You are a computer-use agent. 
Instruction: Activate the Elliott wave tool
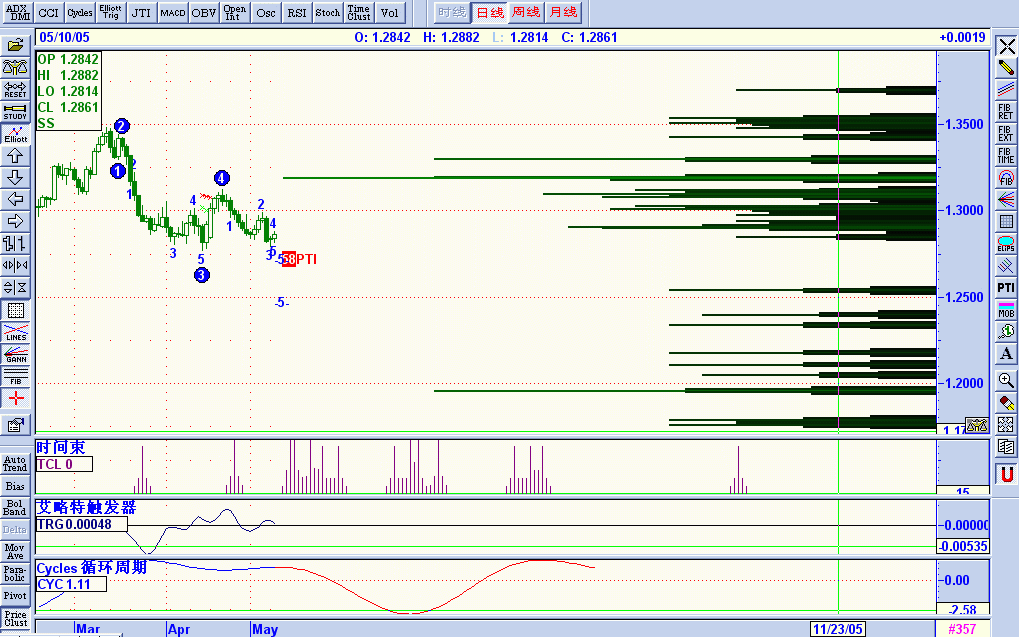[x=16, y=134]
